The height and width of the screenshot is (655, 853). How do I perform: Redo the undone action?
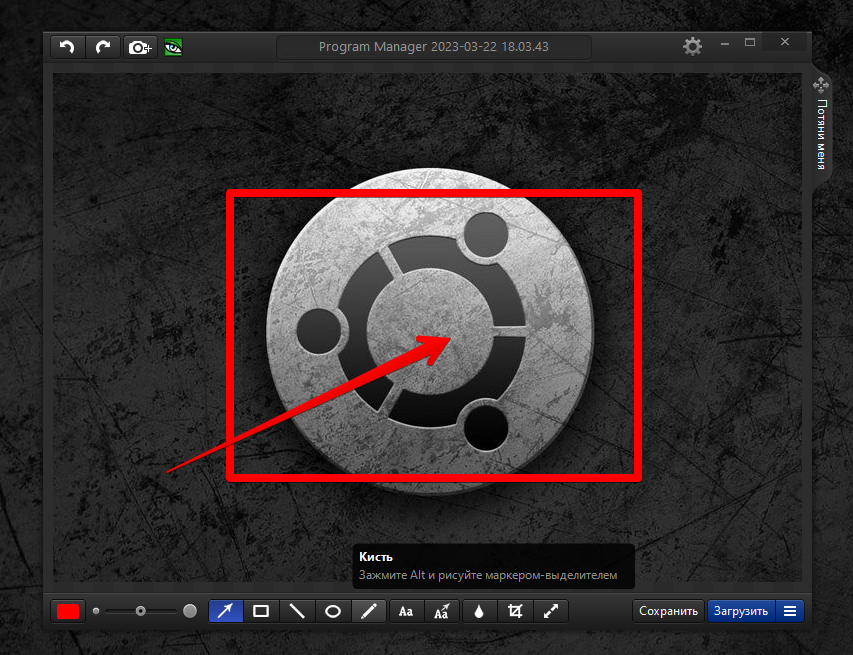click(x=103, y=47)
